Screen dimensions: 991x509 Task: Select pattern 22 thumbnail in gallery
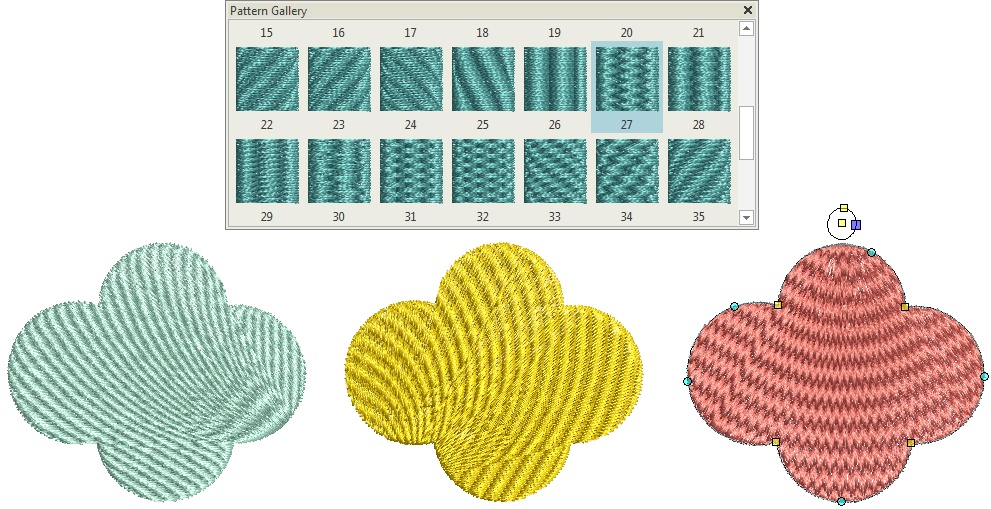click(267, 79)
